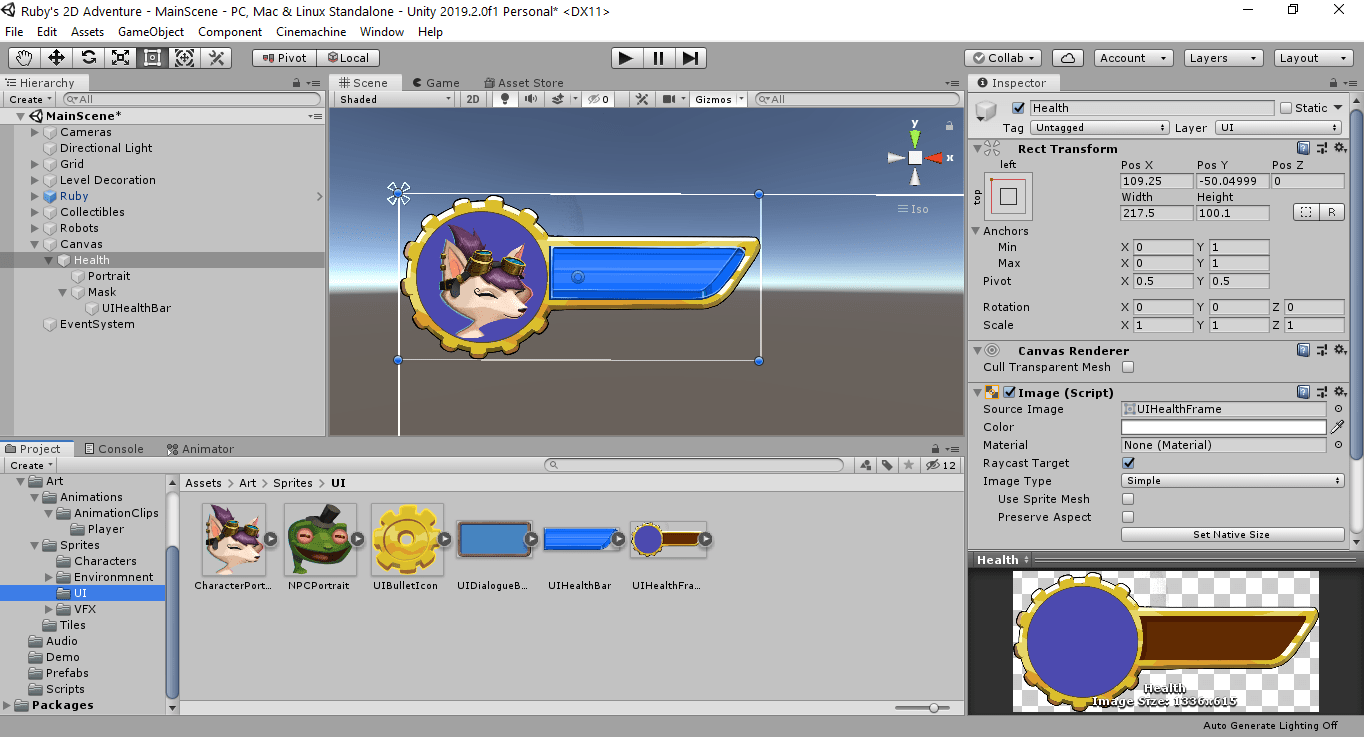1364x737 pixels.
Task: Toggle the Scene view gizmo lock
Action: (x=949, y=126)
